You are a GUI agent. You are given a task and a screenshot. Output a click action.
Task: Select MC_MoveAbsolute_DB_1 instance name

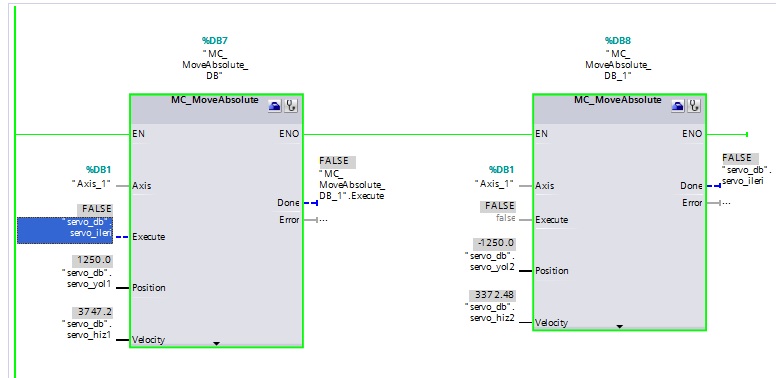(618, 65)
